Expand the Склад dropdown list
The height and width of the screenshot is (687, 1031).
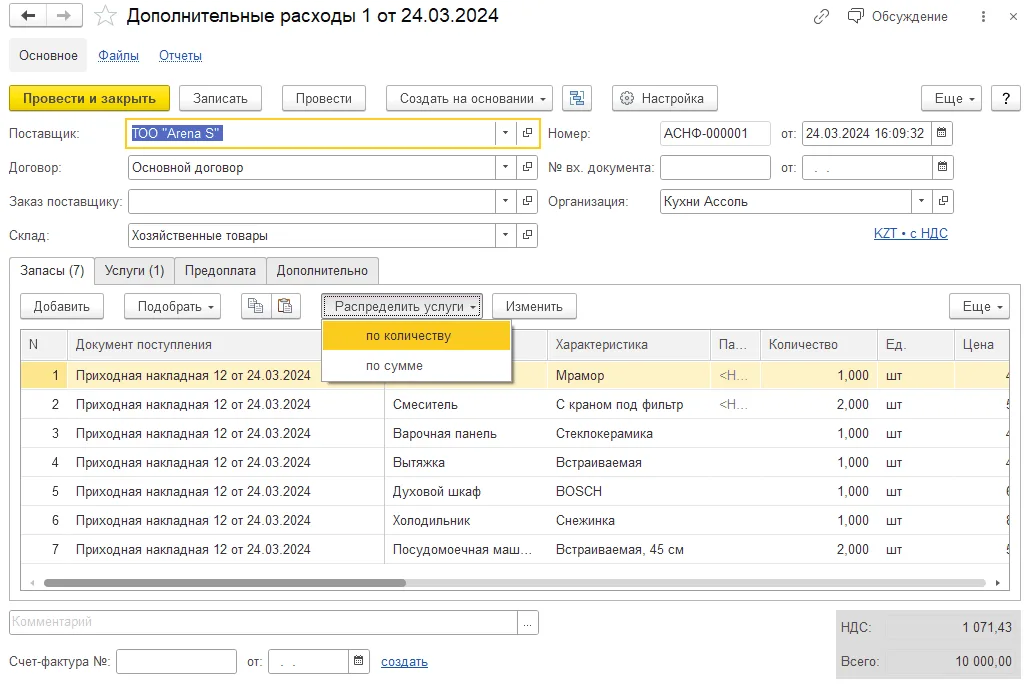505,235
